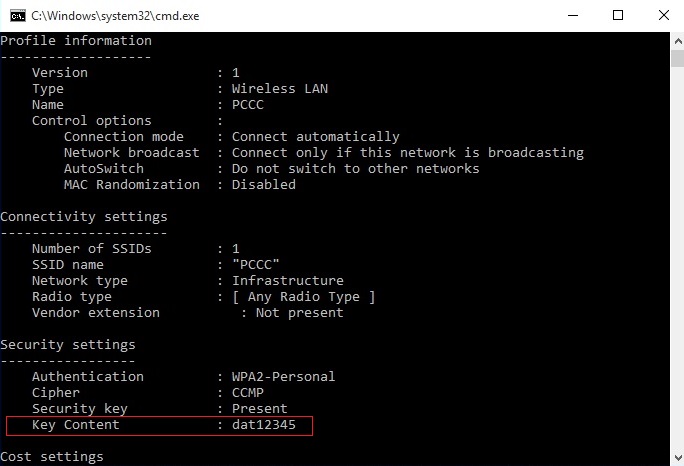
Task: Click the 'Connection mode' label
Action: (124, 137)
